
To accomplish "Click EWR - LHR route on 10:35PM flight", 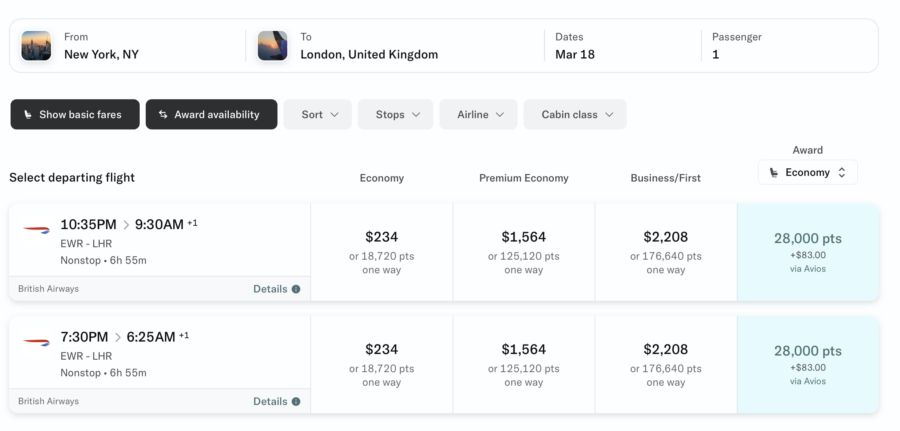I will (86, 243).
